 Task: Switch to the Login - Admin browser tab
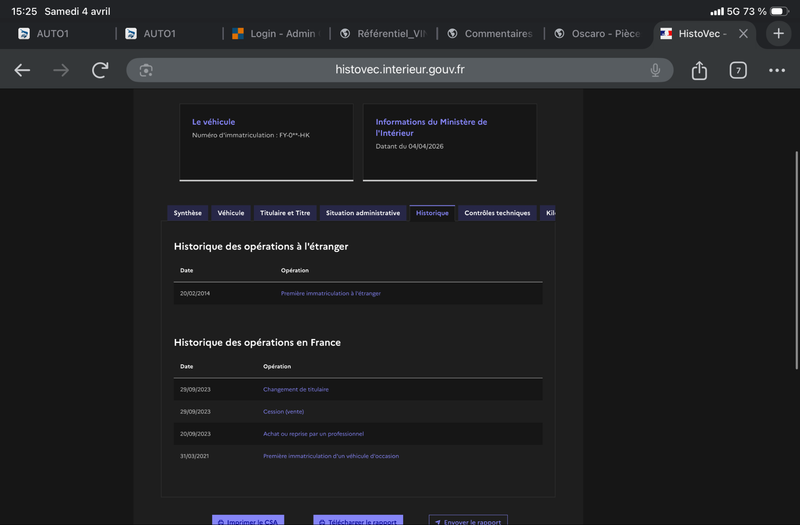pos(281,33)
